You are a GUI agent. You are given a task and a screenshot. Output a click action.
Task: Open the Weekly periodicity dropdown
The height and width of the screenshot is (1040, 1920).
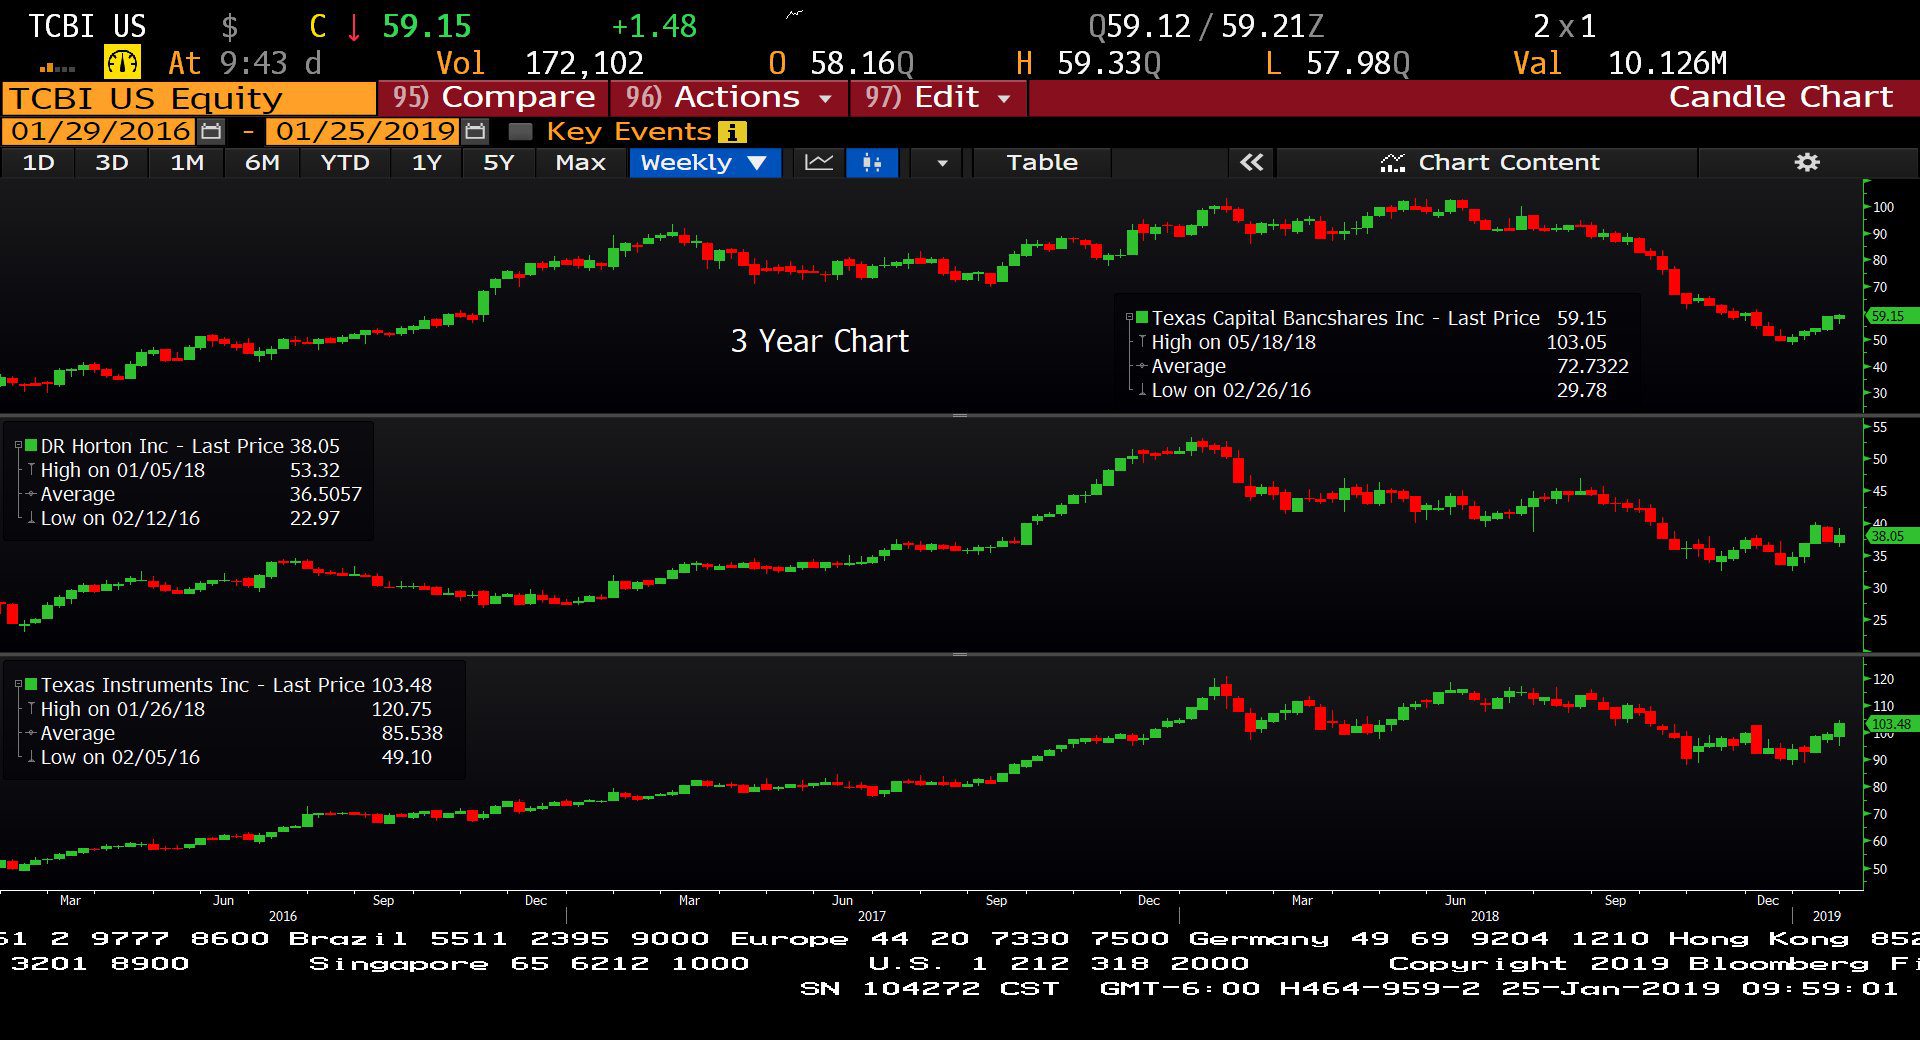coord(705,162)
